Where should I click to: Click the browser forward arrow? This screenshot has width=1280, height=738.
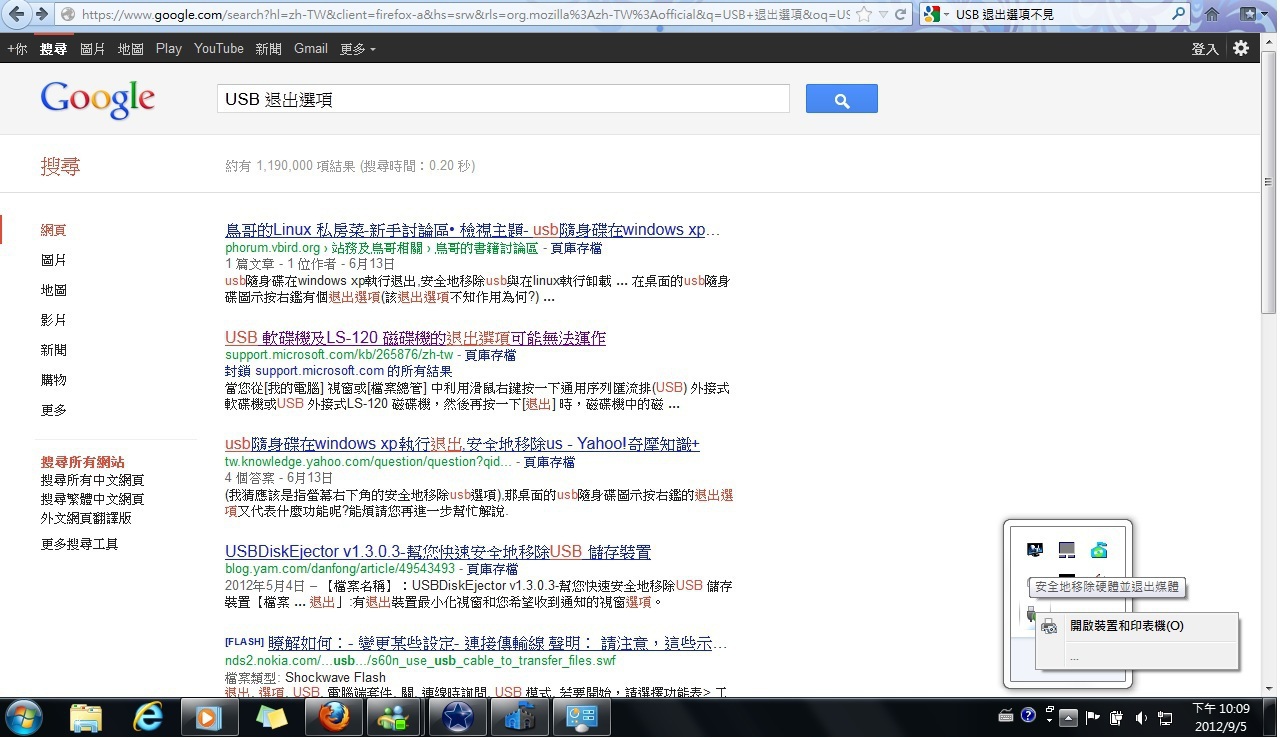point(42,14)
